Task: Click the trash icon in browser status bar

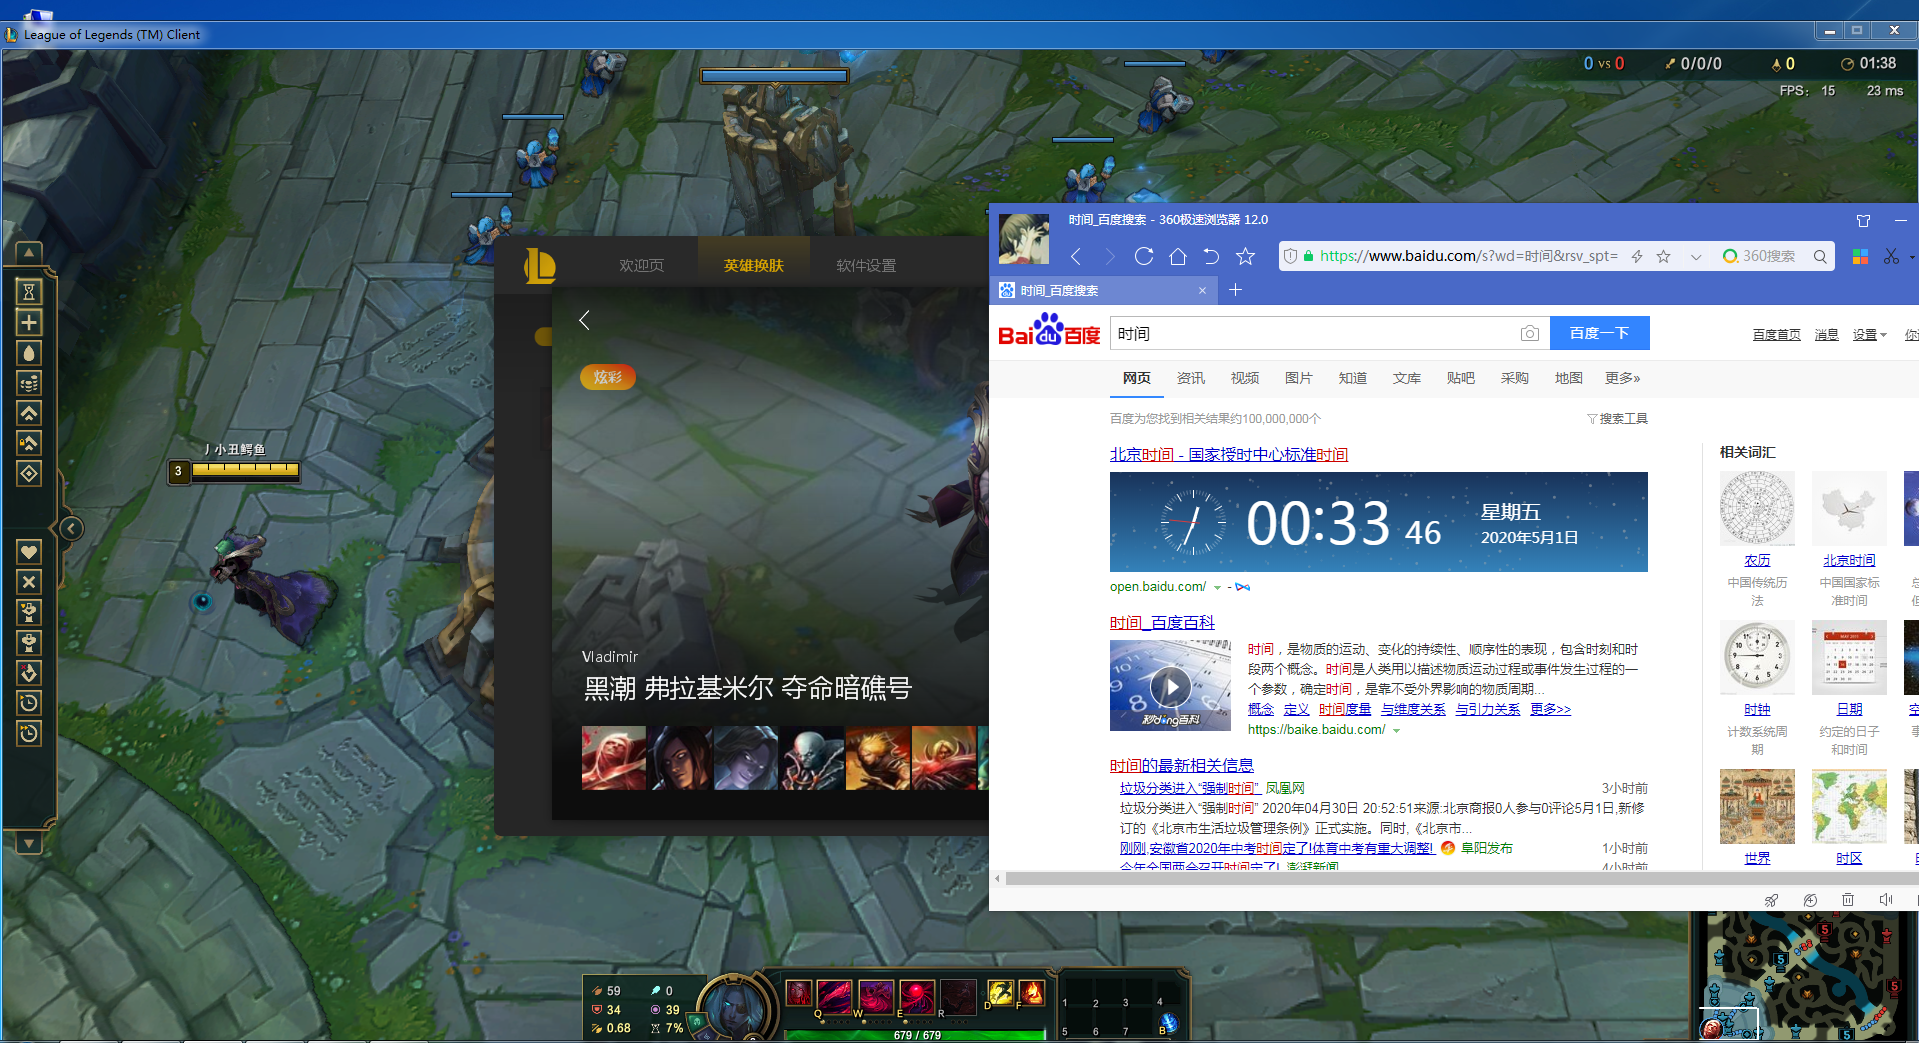Action: 1848,900
